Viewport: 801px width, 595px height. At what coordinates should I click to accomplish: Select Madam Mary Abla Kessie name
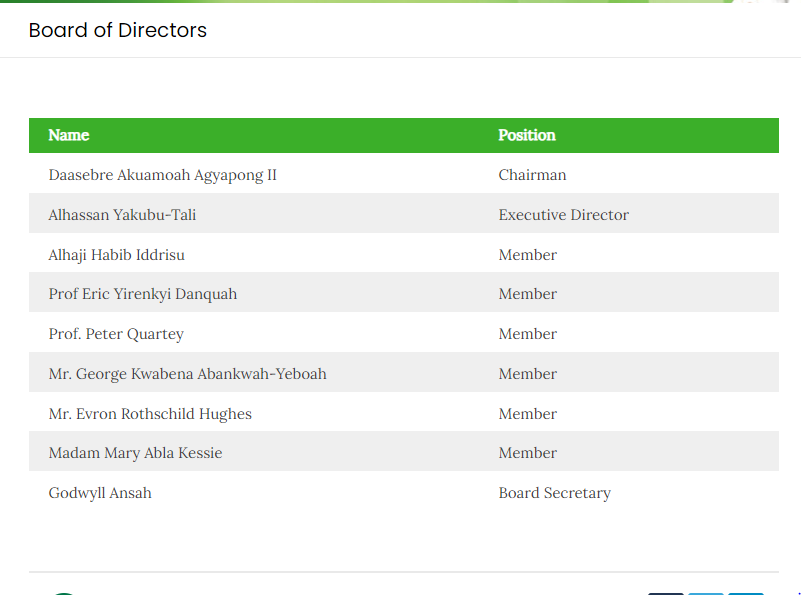tap(135, 453)
